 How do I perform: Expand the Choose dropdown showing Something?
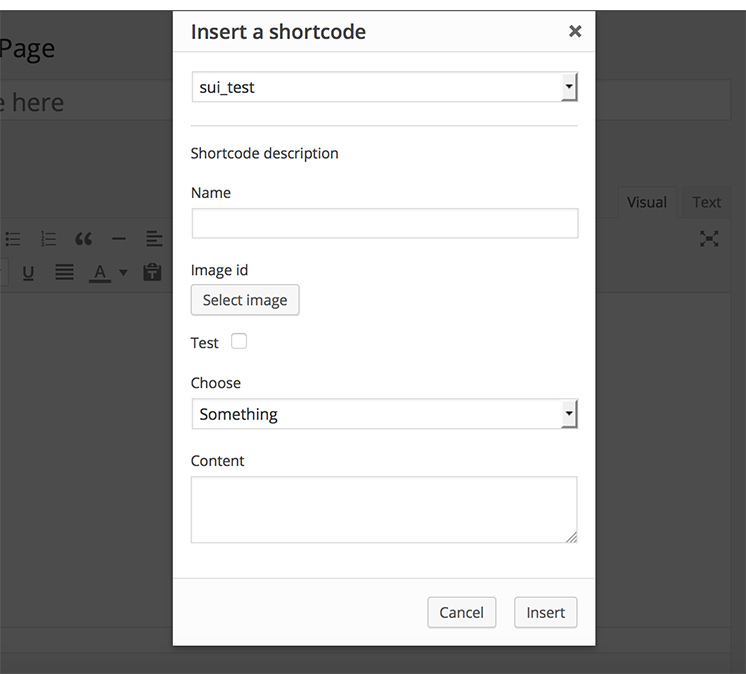pyautogui.click(x=384, y=414)
